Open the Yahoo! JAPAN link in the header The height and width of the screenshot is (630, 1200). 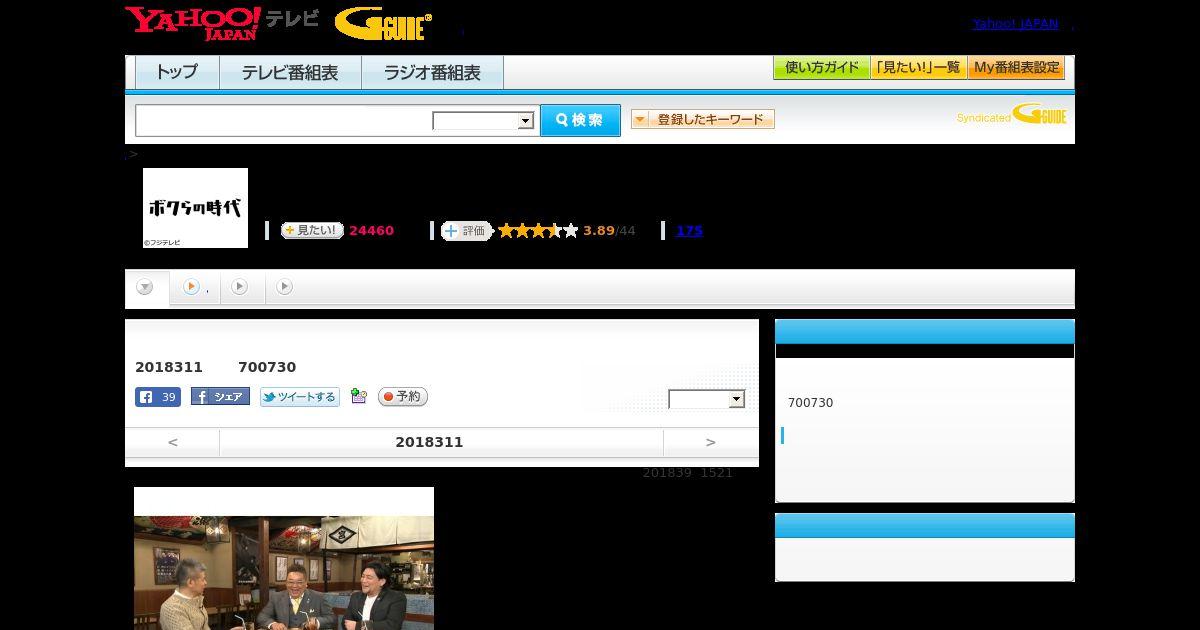tap(1015, 24)
